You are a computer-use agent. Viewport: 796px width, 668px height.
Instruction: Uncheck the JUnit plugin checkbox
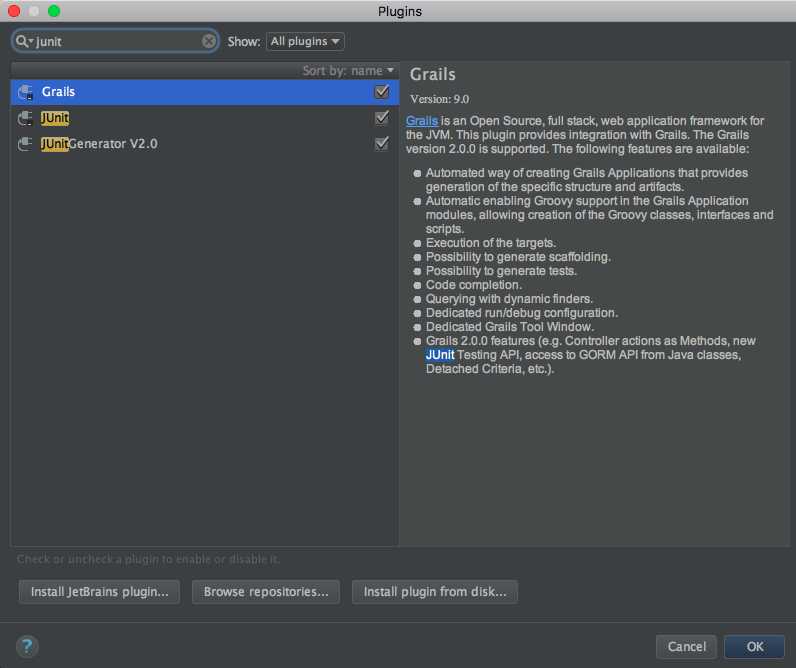[x=381, y=118]
